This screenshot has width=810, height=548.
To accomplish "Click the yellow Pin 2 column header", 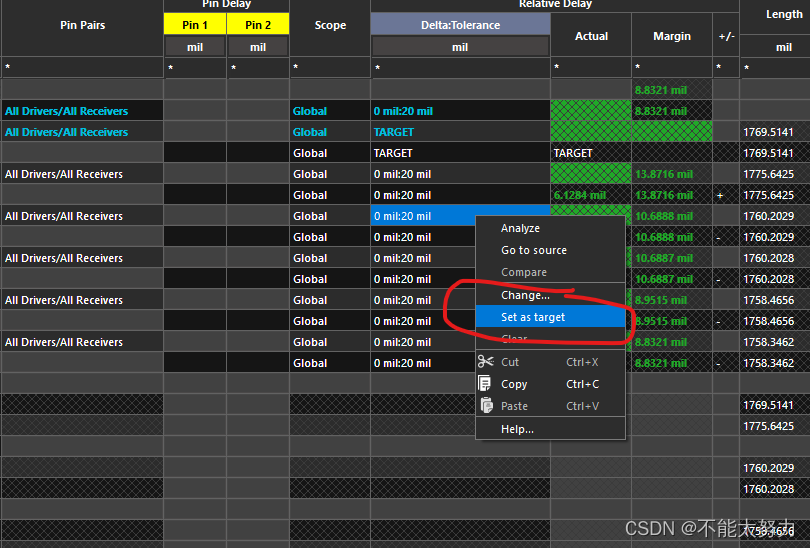I will 258,25.
